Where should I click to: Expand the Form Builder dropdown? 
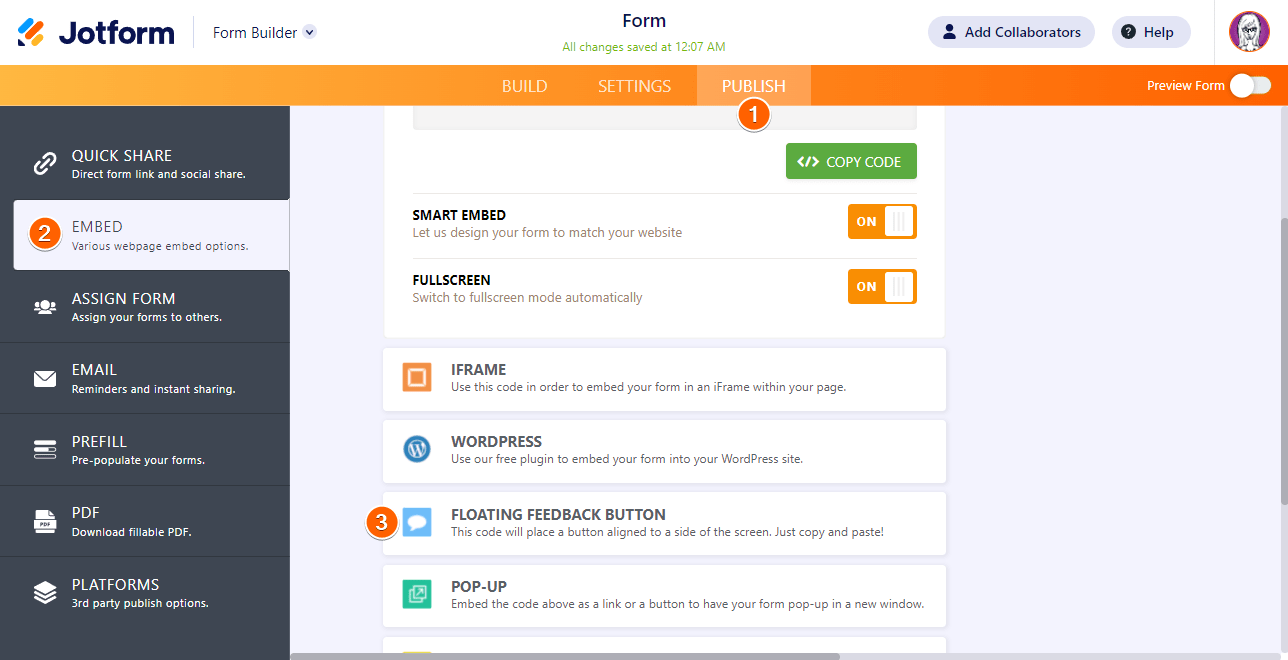click(x=310, y=32)
